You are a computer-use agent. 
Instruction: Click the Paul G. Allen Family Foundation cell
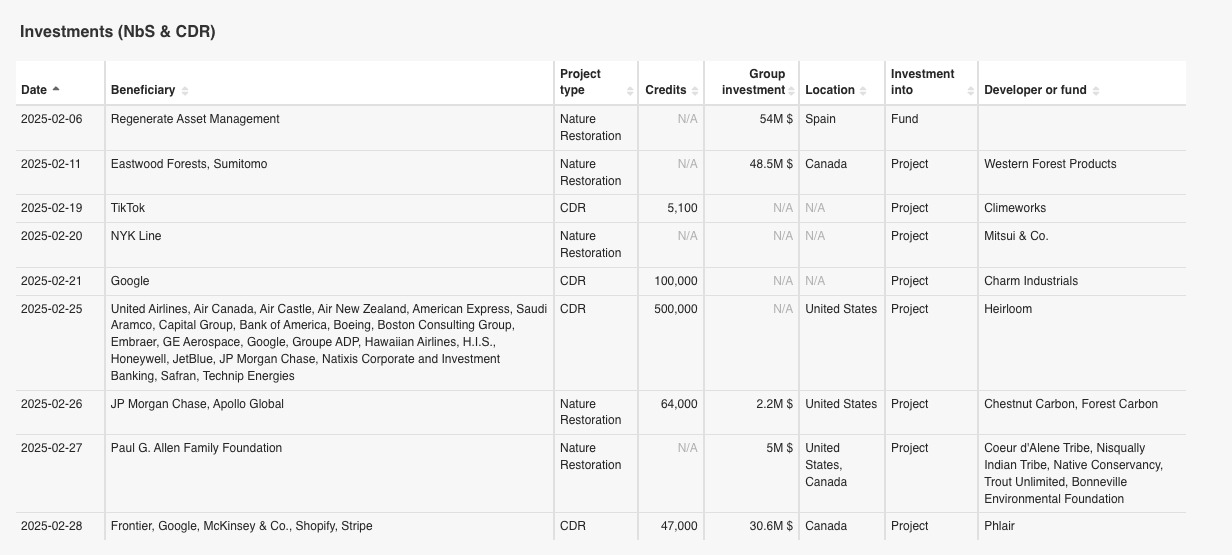[196, 448]
